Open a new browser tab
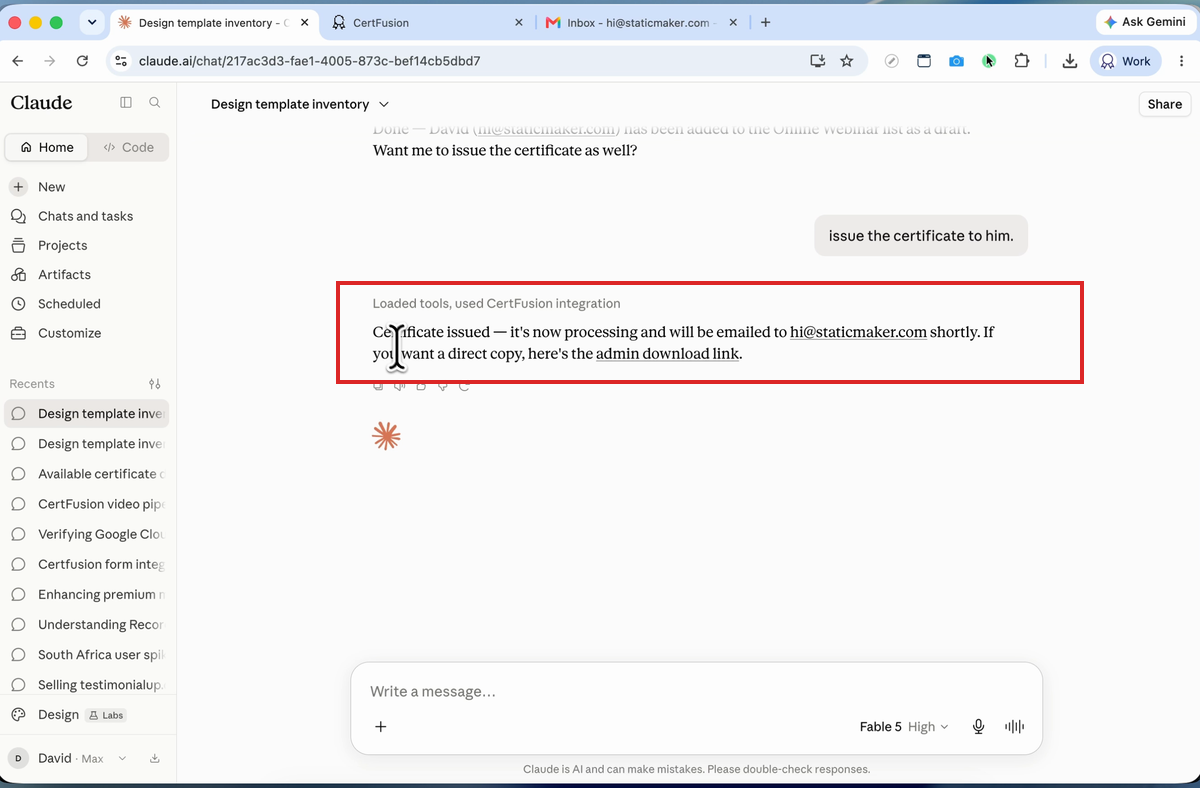Image resolution: width=1200 pixels, height=788 pixels. pyautogui.click(x=766, y=22)
